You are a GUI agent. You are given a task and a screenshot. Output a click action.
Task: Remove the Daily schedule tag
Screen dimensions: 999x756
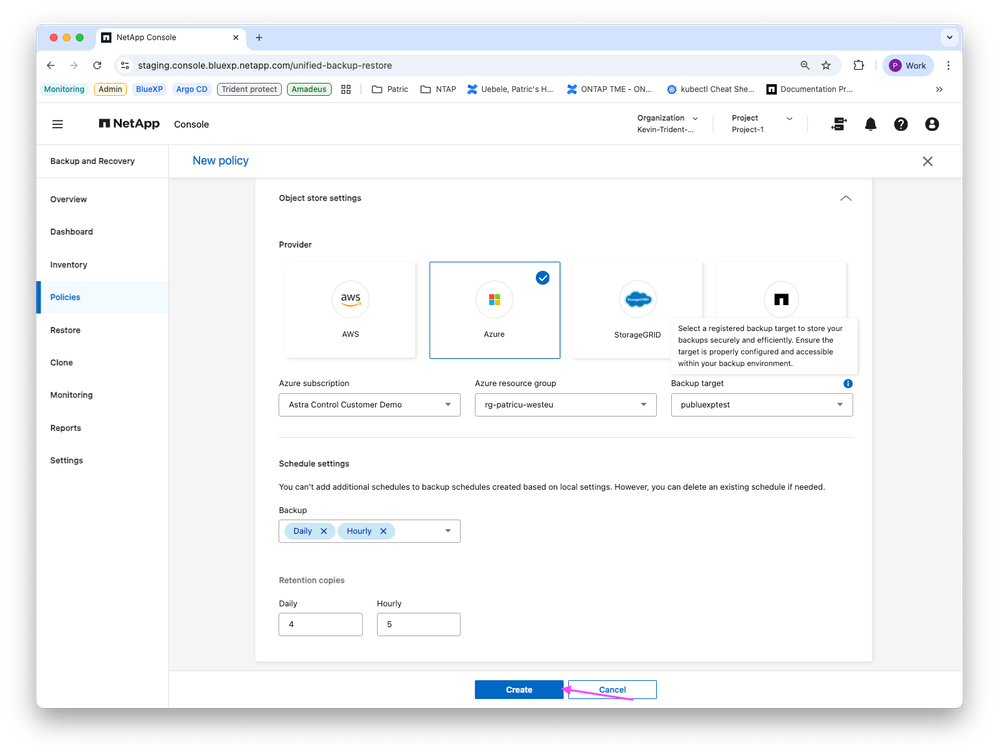pos(324,531)
